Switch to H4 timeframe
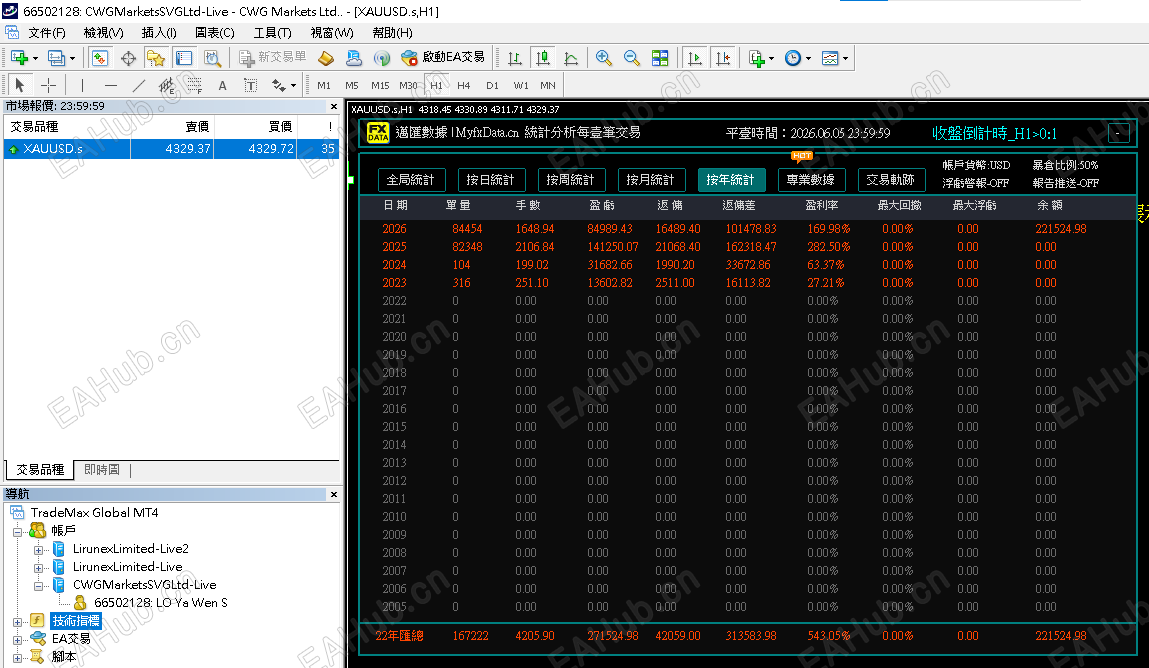The width and height of the screenshot is (1149, 668). pyautogui.click(x=464, y=86)
